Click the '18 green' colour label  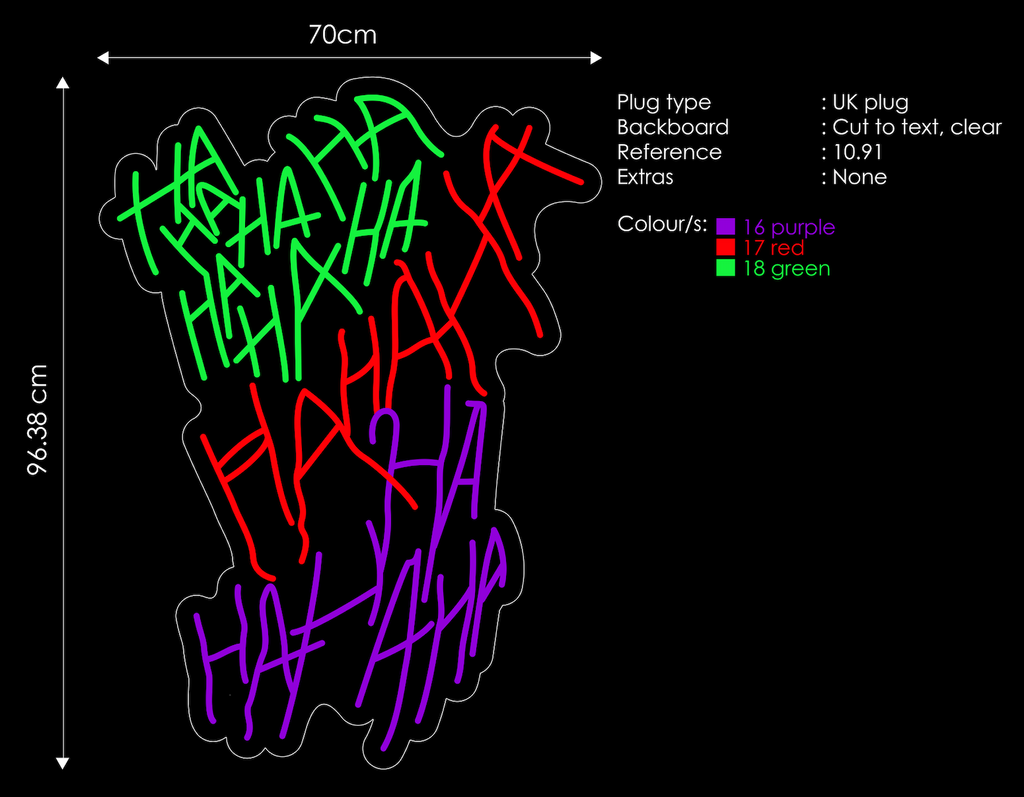click(787, 268)
